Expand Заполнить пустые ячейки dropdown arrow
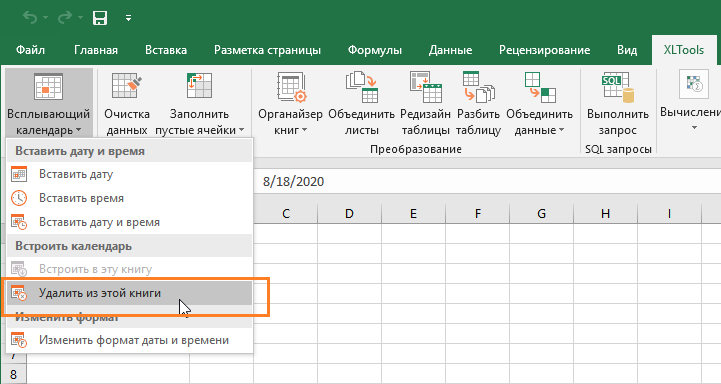Viewport: 721px width, 384px height. click(241, 131)
